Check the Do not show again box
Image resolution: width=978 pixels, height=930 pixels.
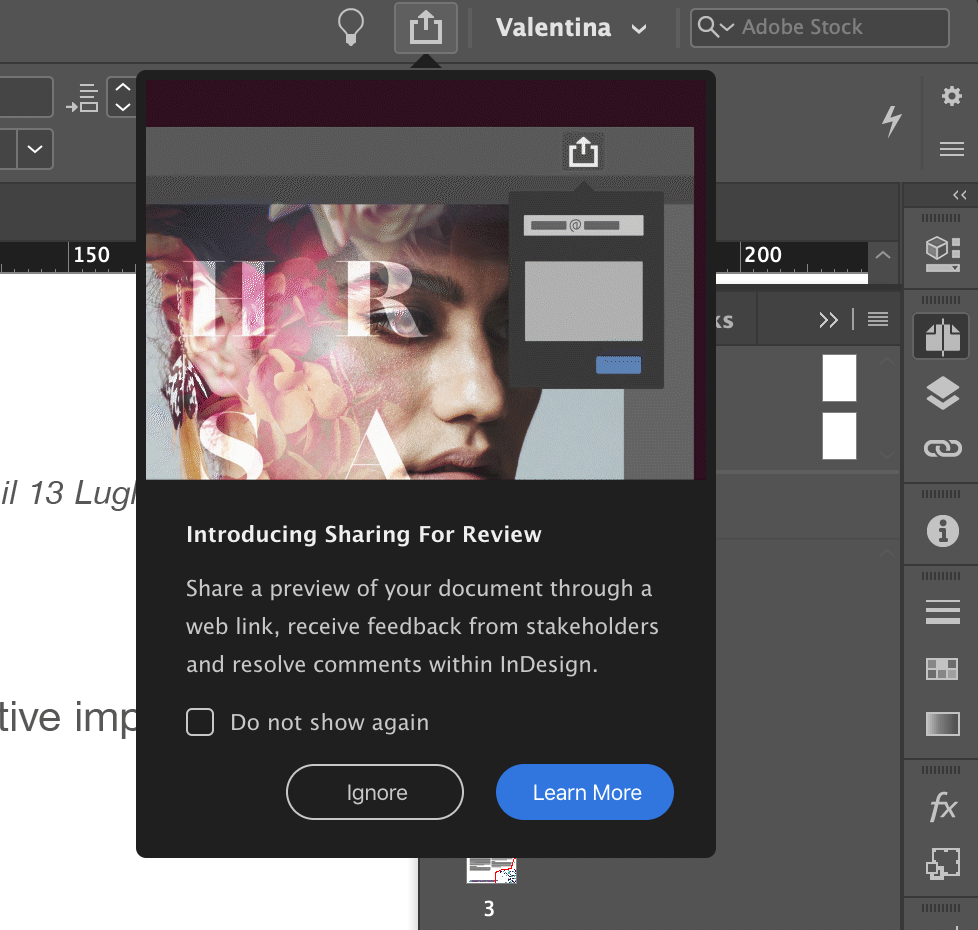click(200, 722)
